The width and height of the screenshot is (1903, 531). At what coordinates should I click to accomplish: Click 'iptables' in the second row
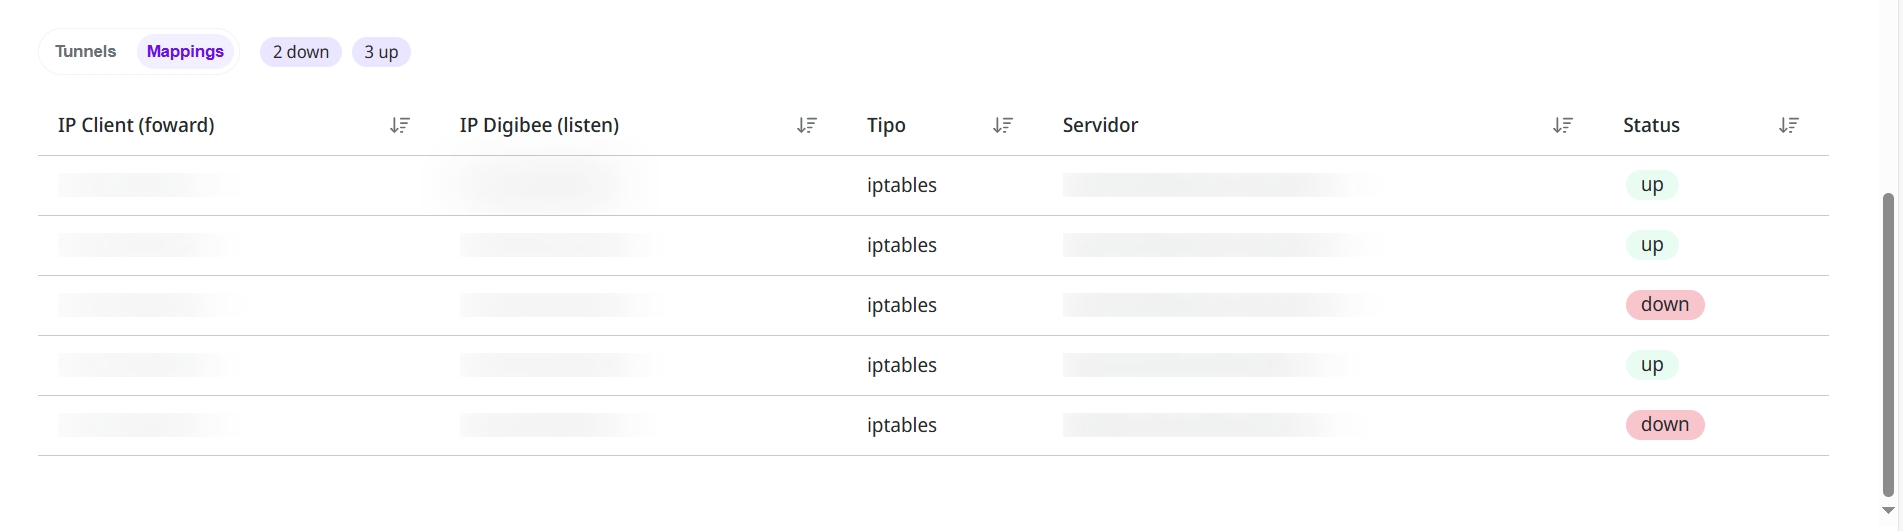pyautogui.click(x=902, y=245)
